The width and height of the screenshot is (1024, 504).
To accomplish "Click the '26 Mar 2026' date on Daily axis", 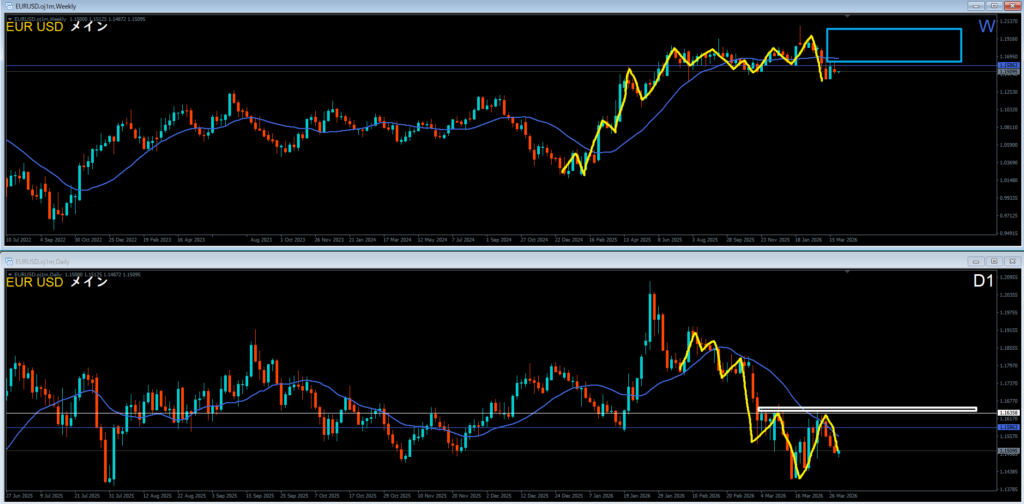I will click(x=843, y=496).
